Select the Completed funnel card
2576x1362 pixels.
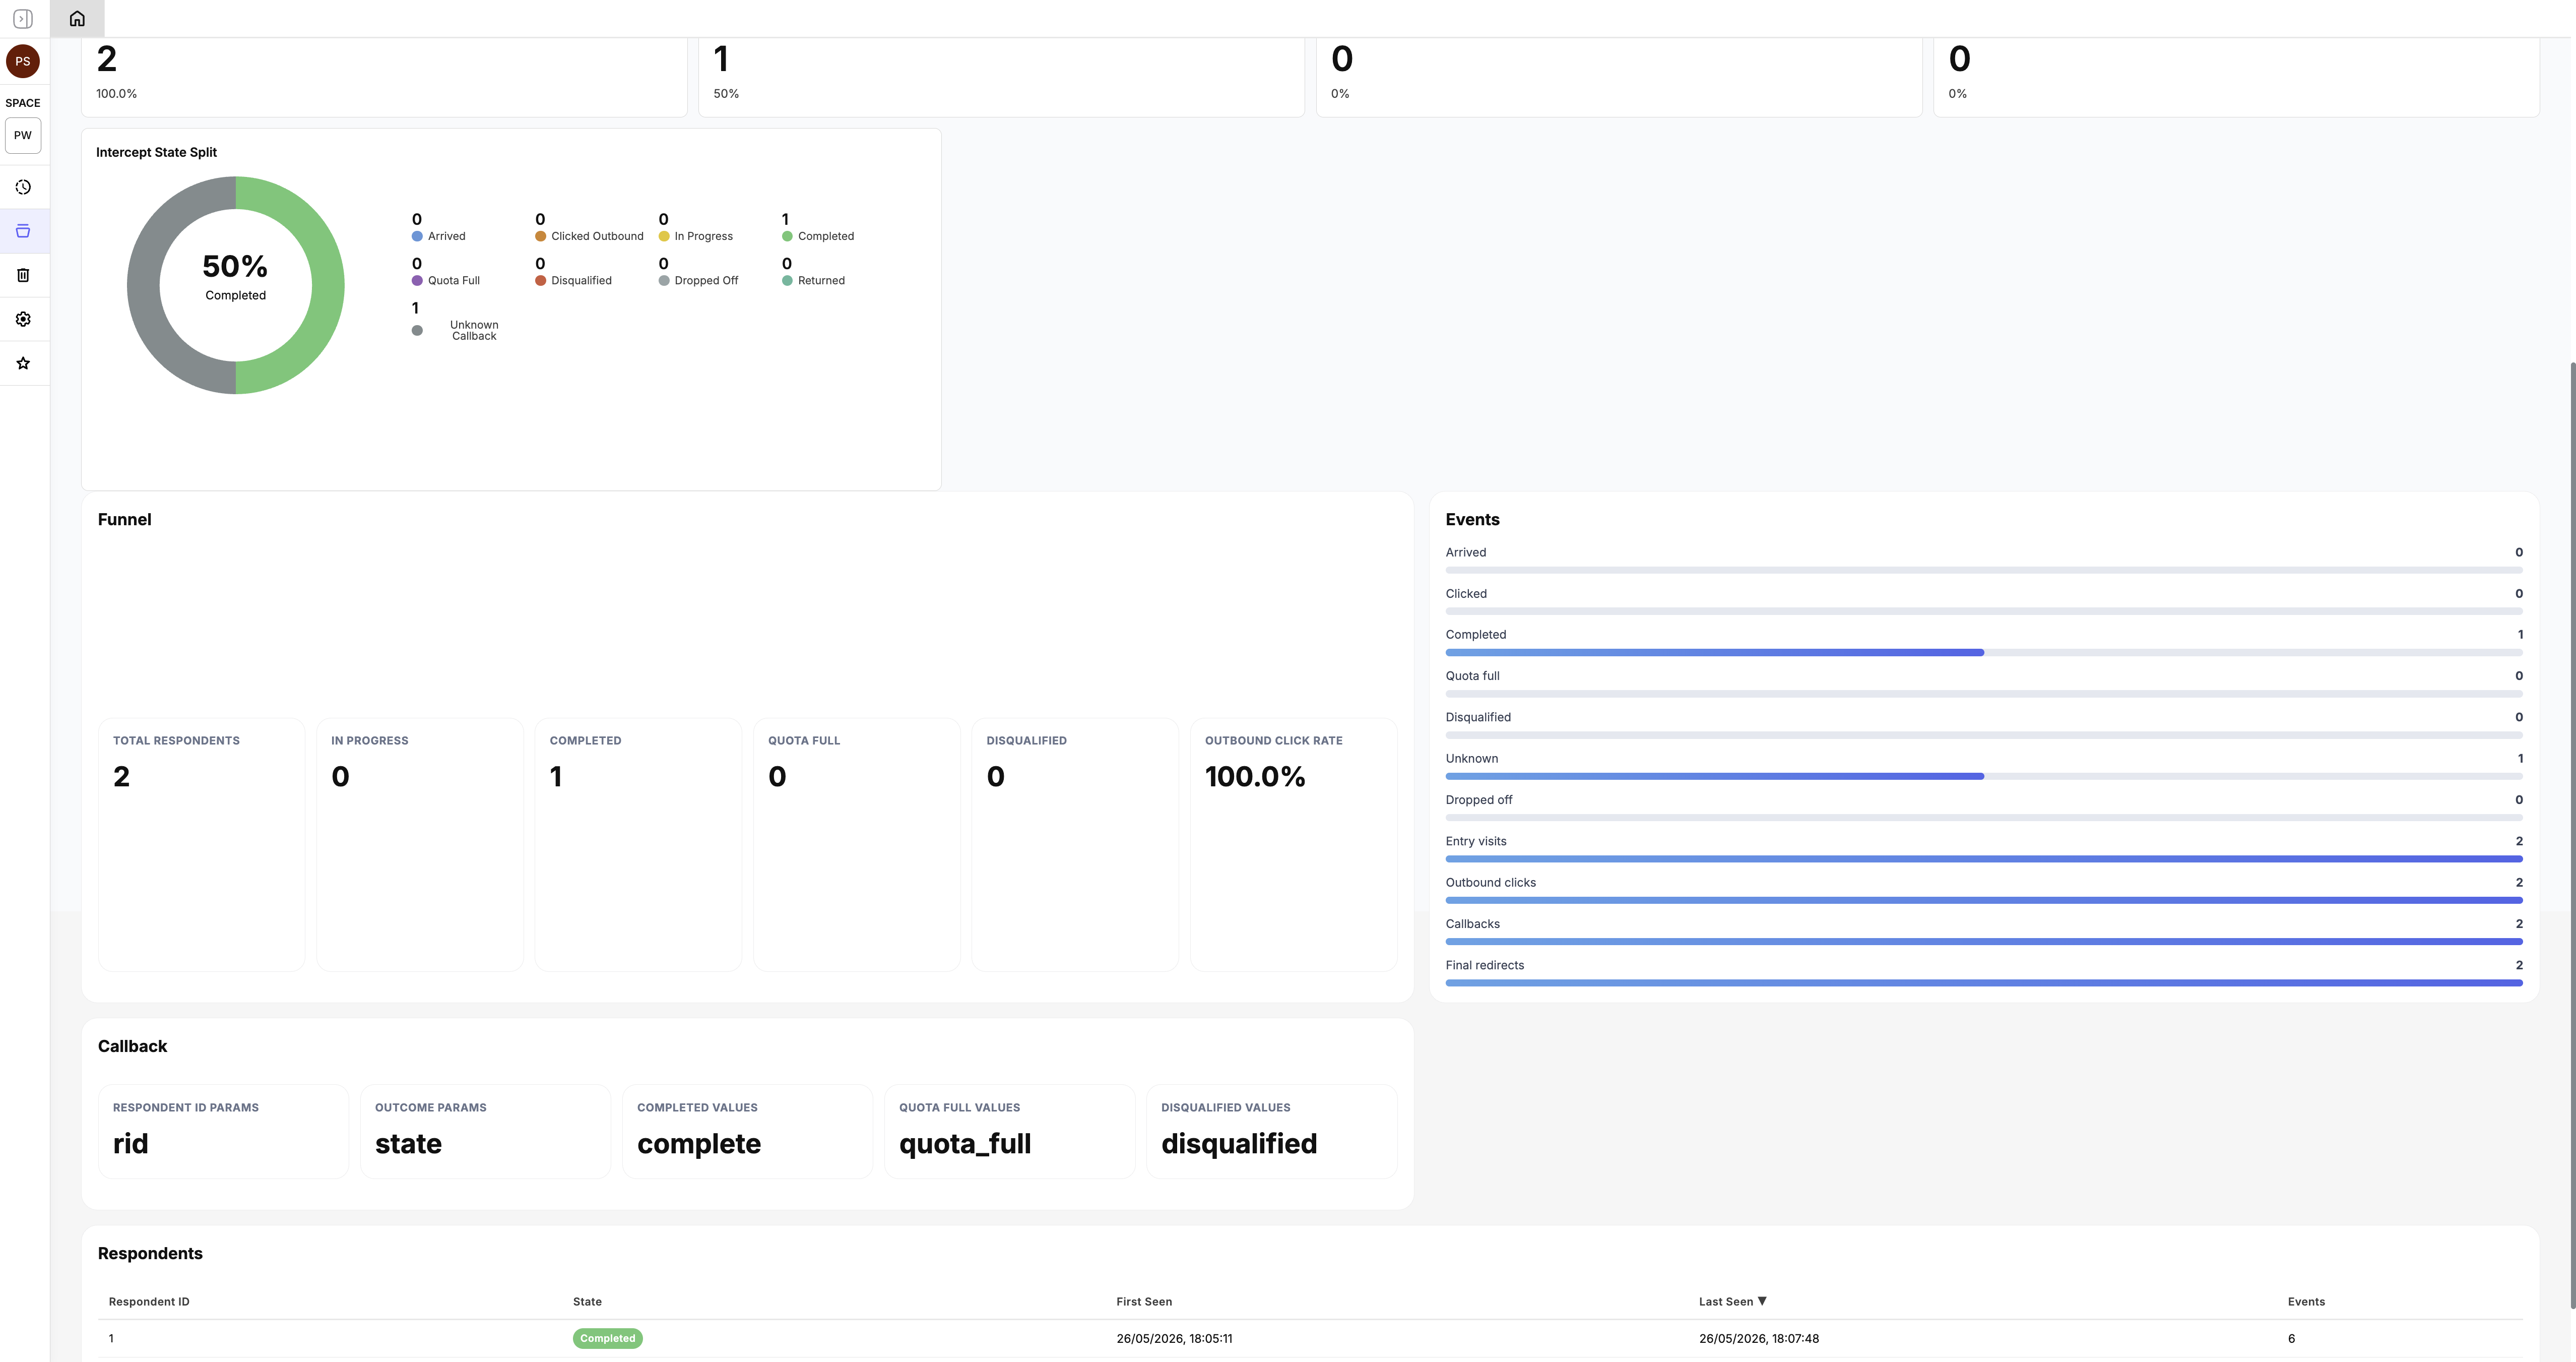click(x=638, y=844)
